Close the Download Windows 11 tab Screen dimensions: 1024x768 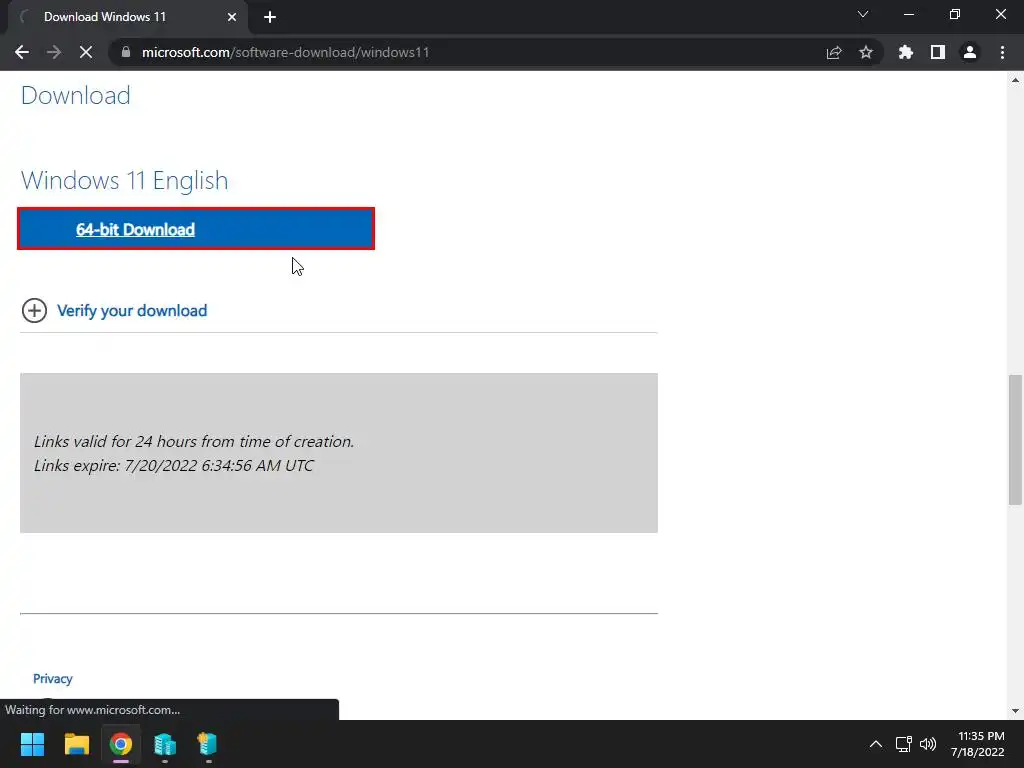pos(232,17)
